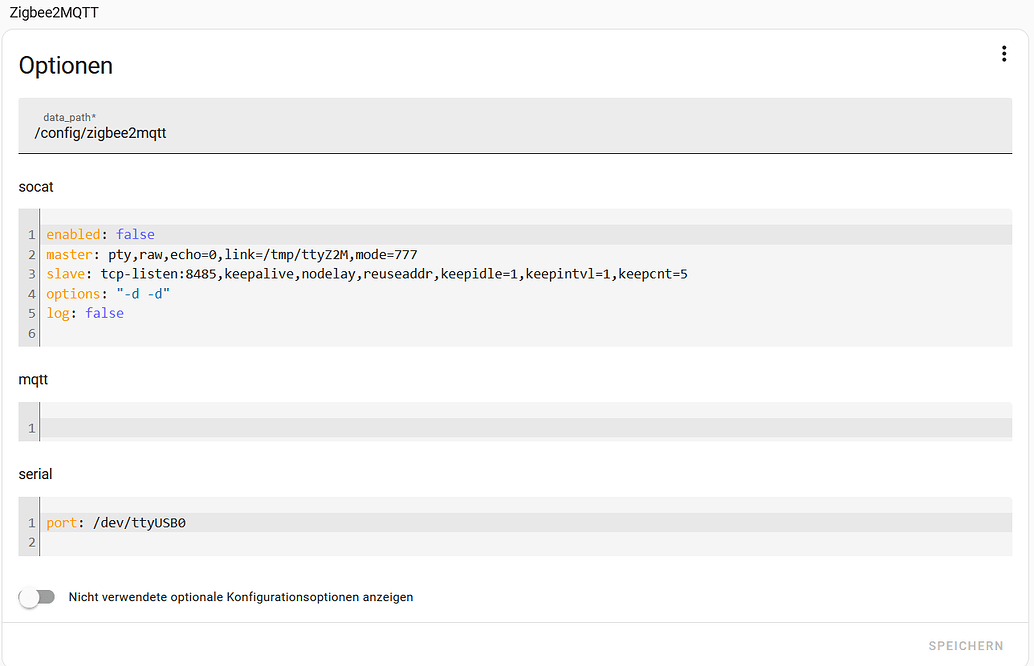The height and width of the screenshot is (666, 1034).
Task: Click the port value /dev/ttyUSB0
Action: (138, 522)
